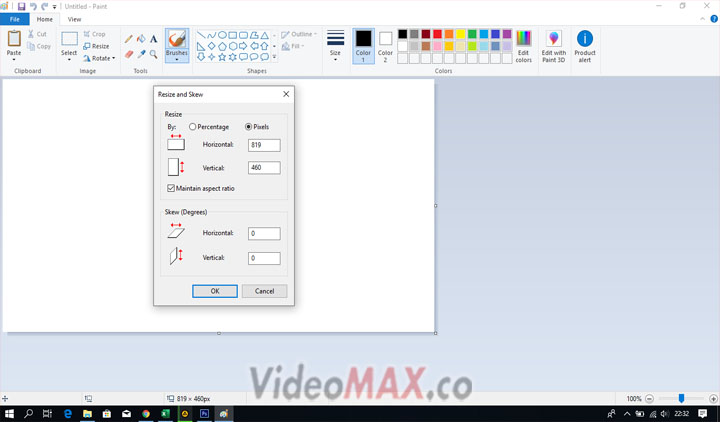The image size is (720, 422).
Task: Pick the red color swatch
Action: tap(437, 34)
